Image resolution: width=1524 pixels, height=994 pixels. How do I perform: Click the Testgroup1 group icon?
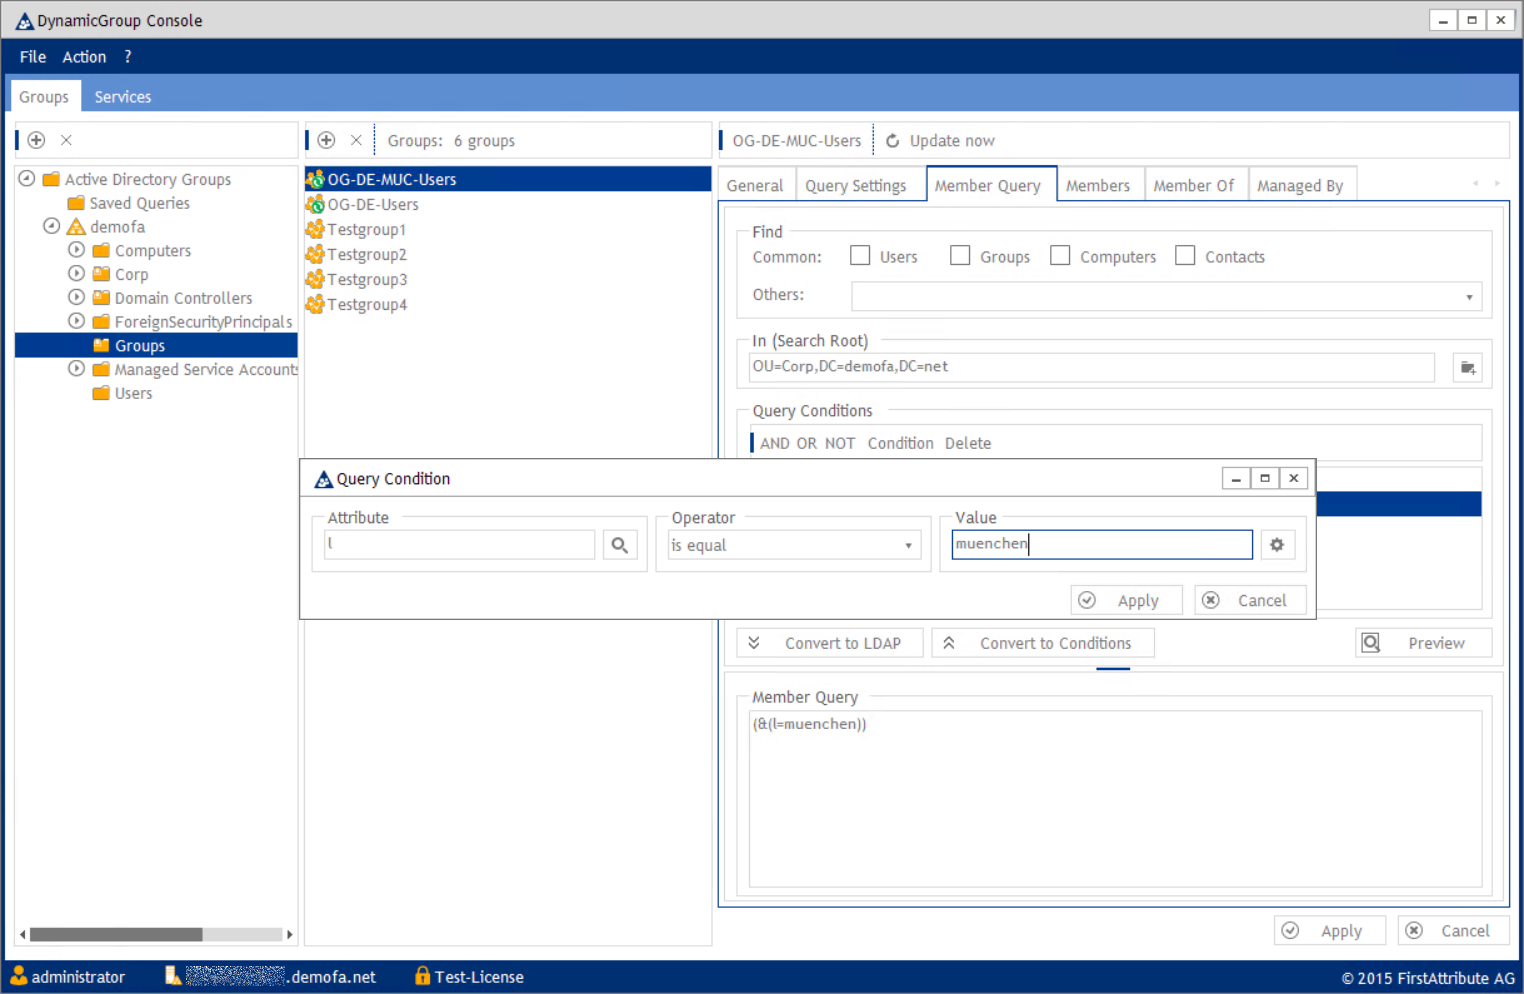(x=315, y=229)
